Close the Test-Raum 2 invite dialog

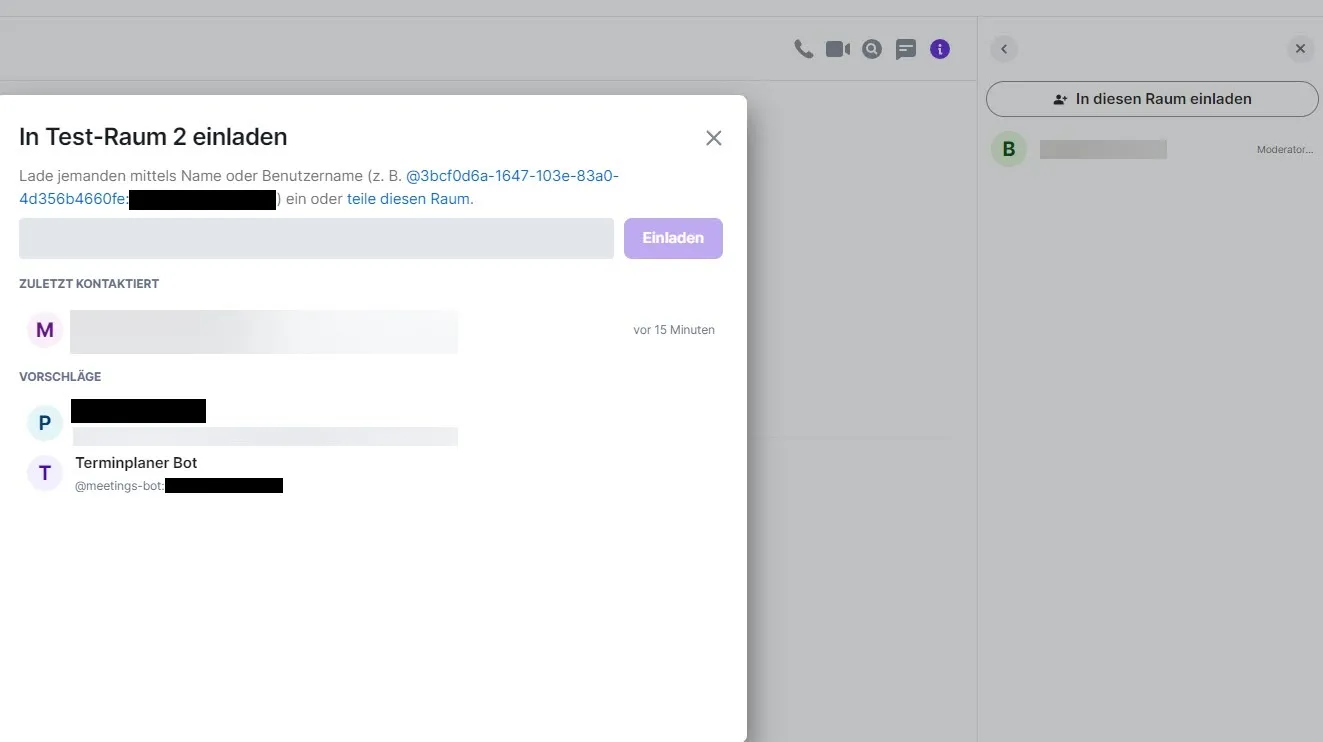[713, 138]
